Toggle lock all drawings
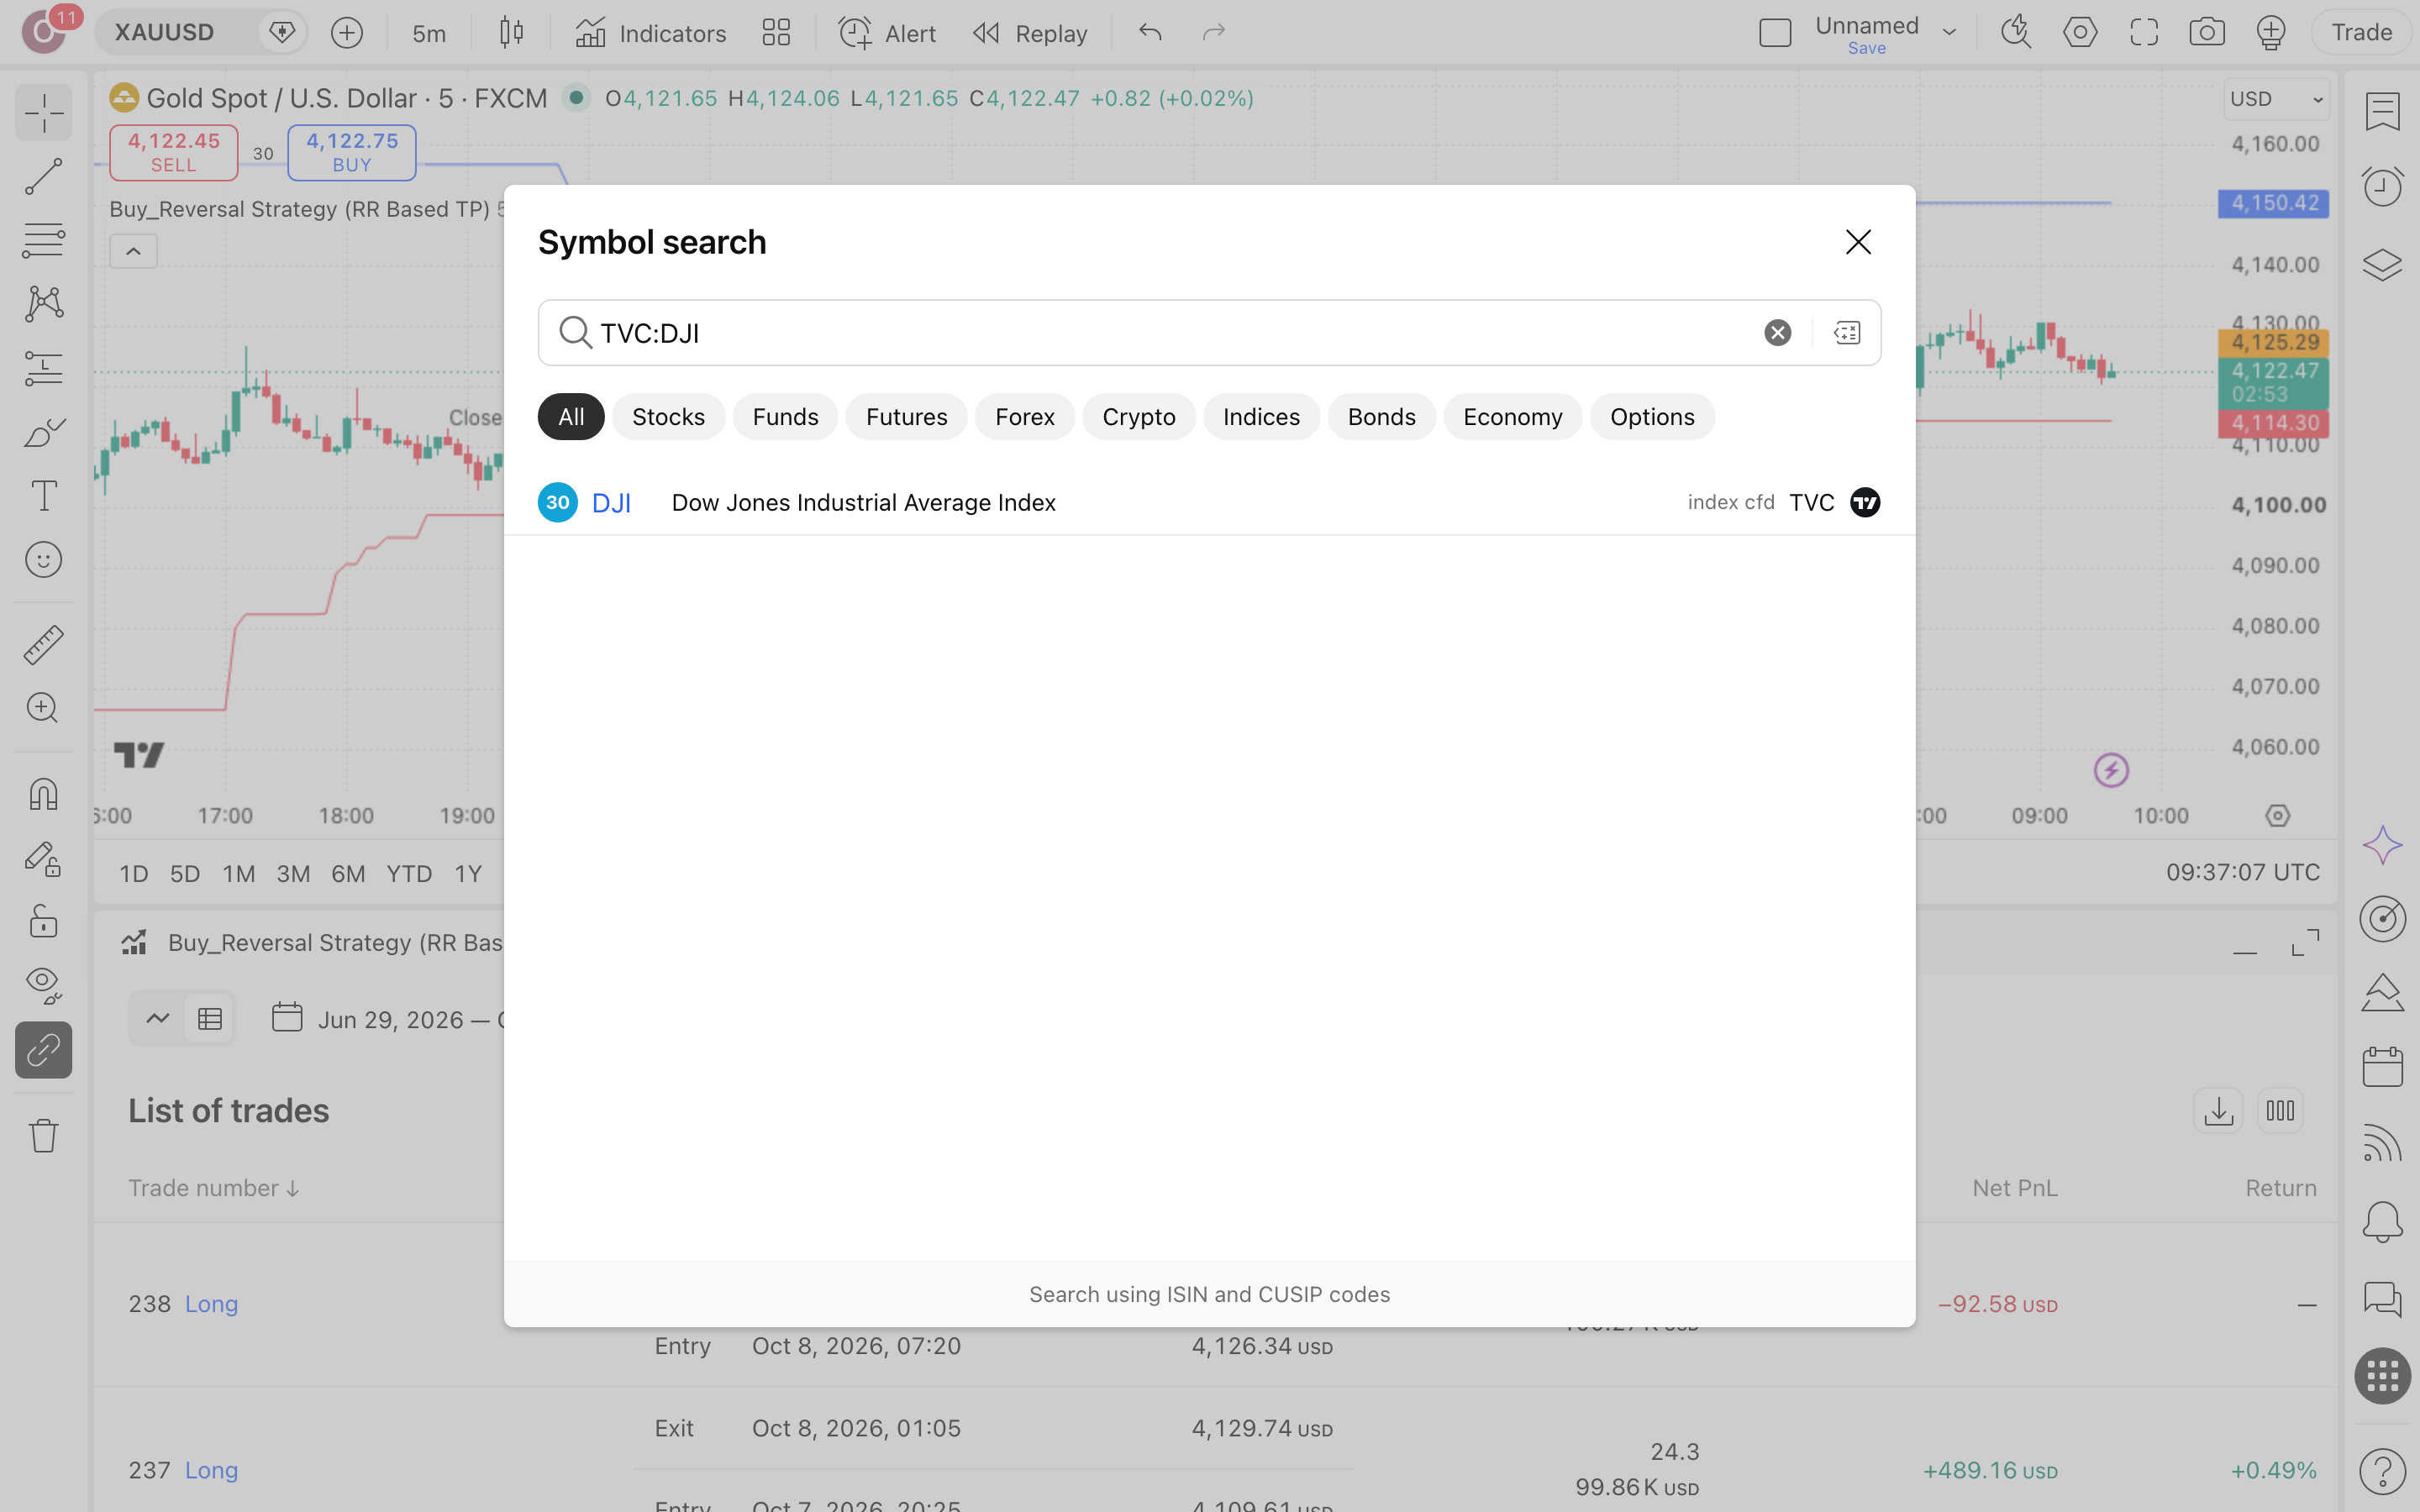This screenshot has height=1512, width=2420. [x=43, y=922]
